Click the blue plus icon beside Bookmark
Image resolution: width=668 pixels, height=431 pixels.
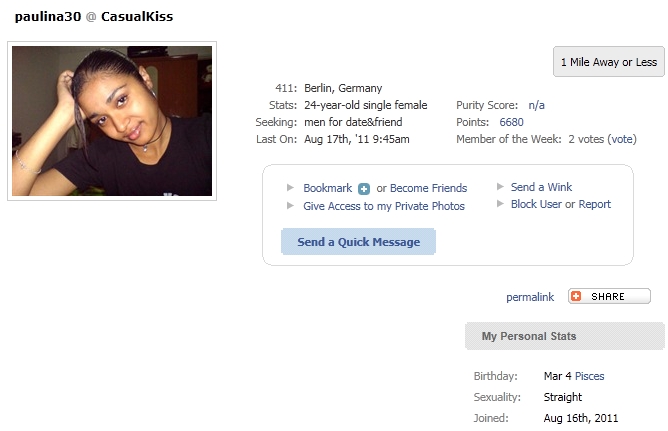click(364, 189)
